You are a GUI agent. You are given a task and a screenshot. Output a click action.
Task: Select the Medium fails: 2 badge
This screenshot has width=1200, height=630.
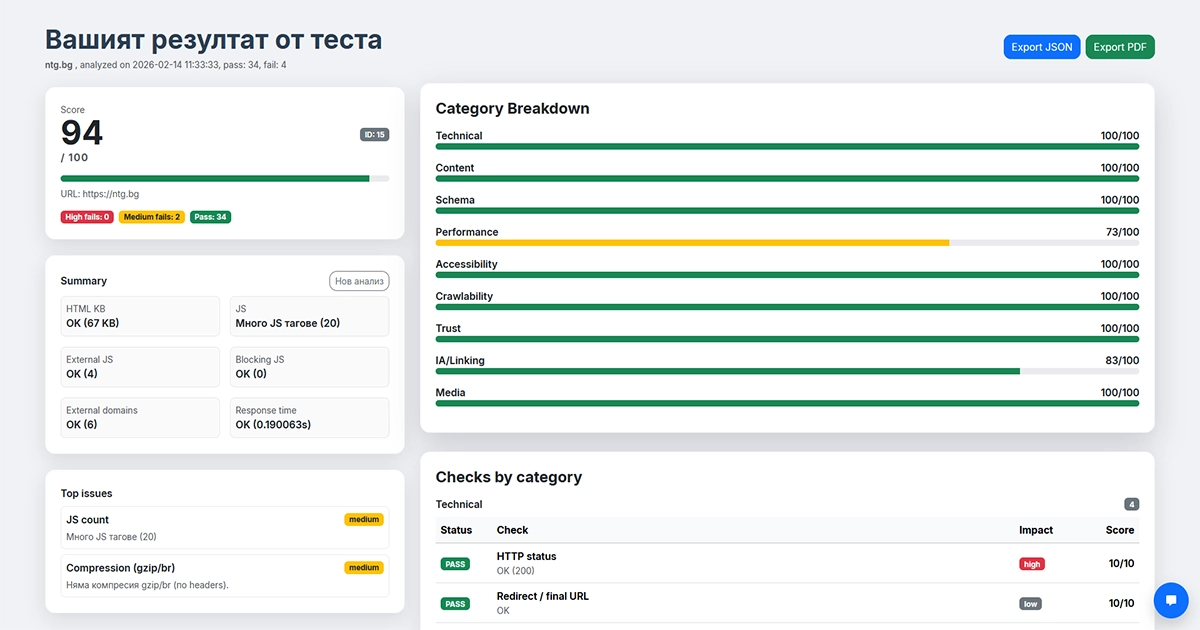(151, 217)
